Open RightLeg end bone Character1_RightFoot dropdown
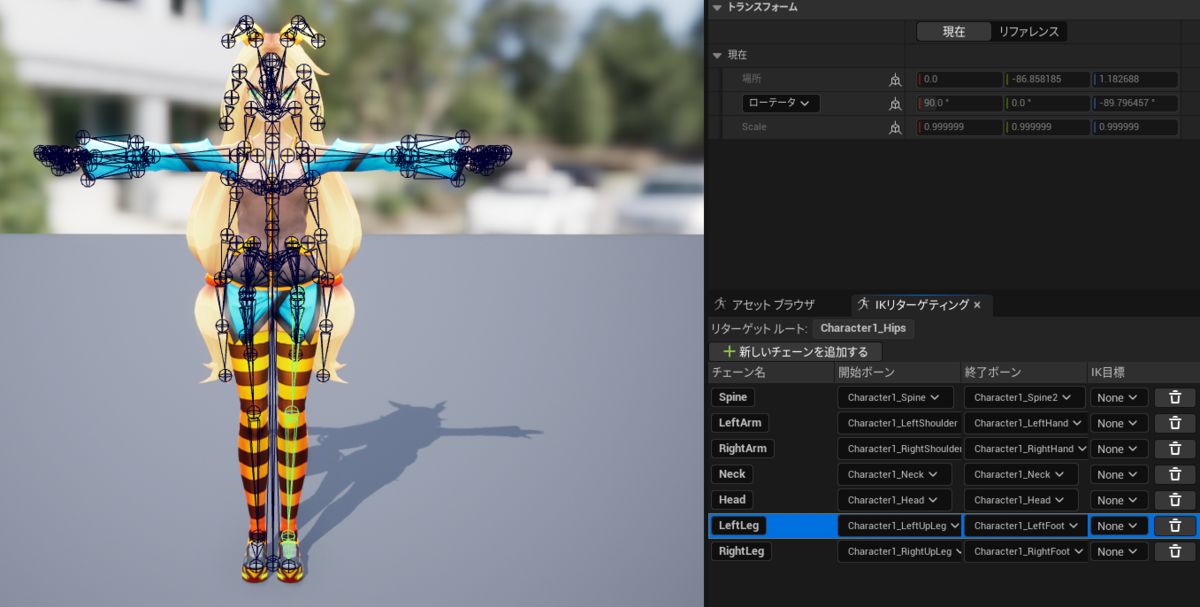Image resolution: width=1200 pixels, height=607 pixels. click(x=1026, y=551)
